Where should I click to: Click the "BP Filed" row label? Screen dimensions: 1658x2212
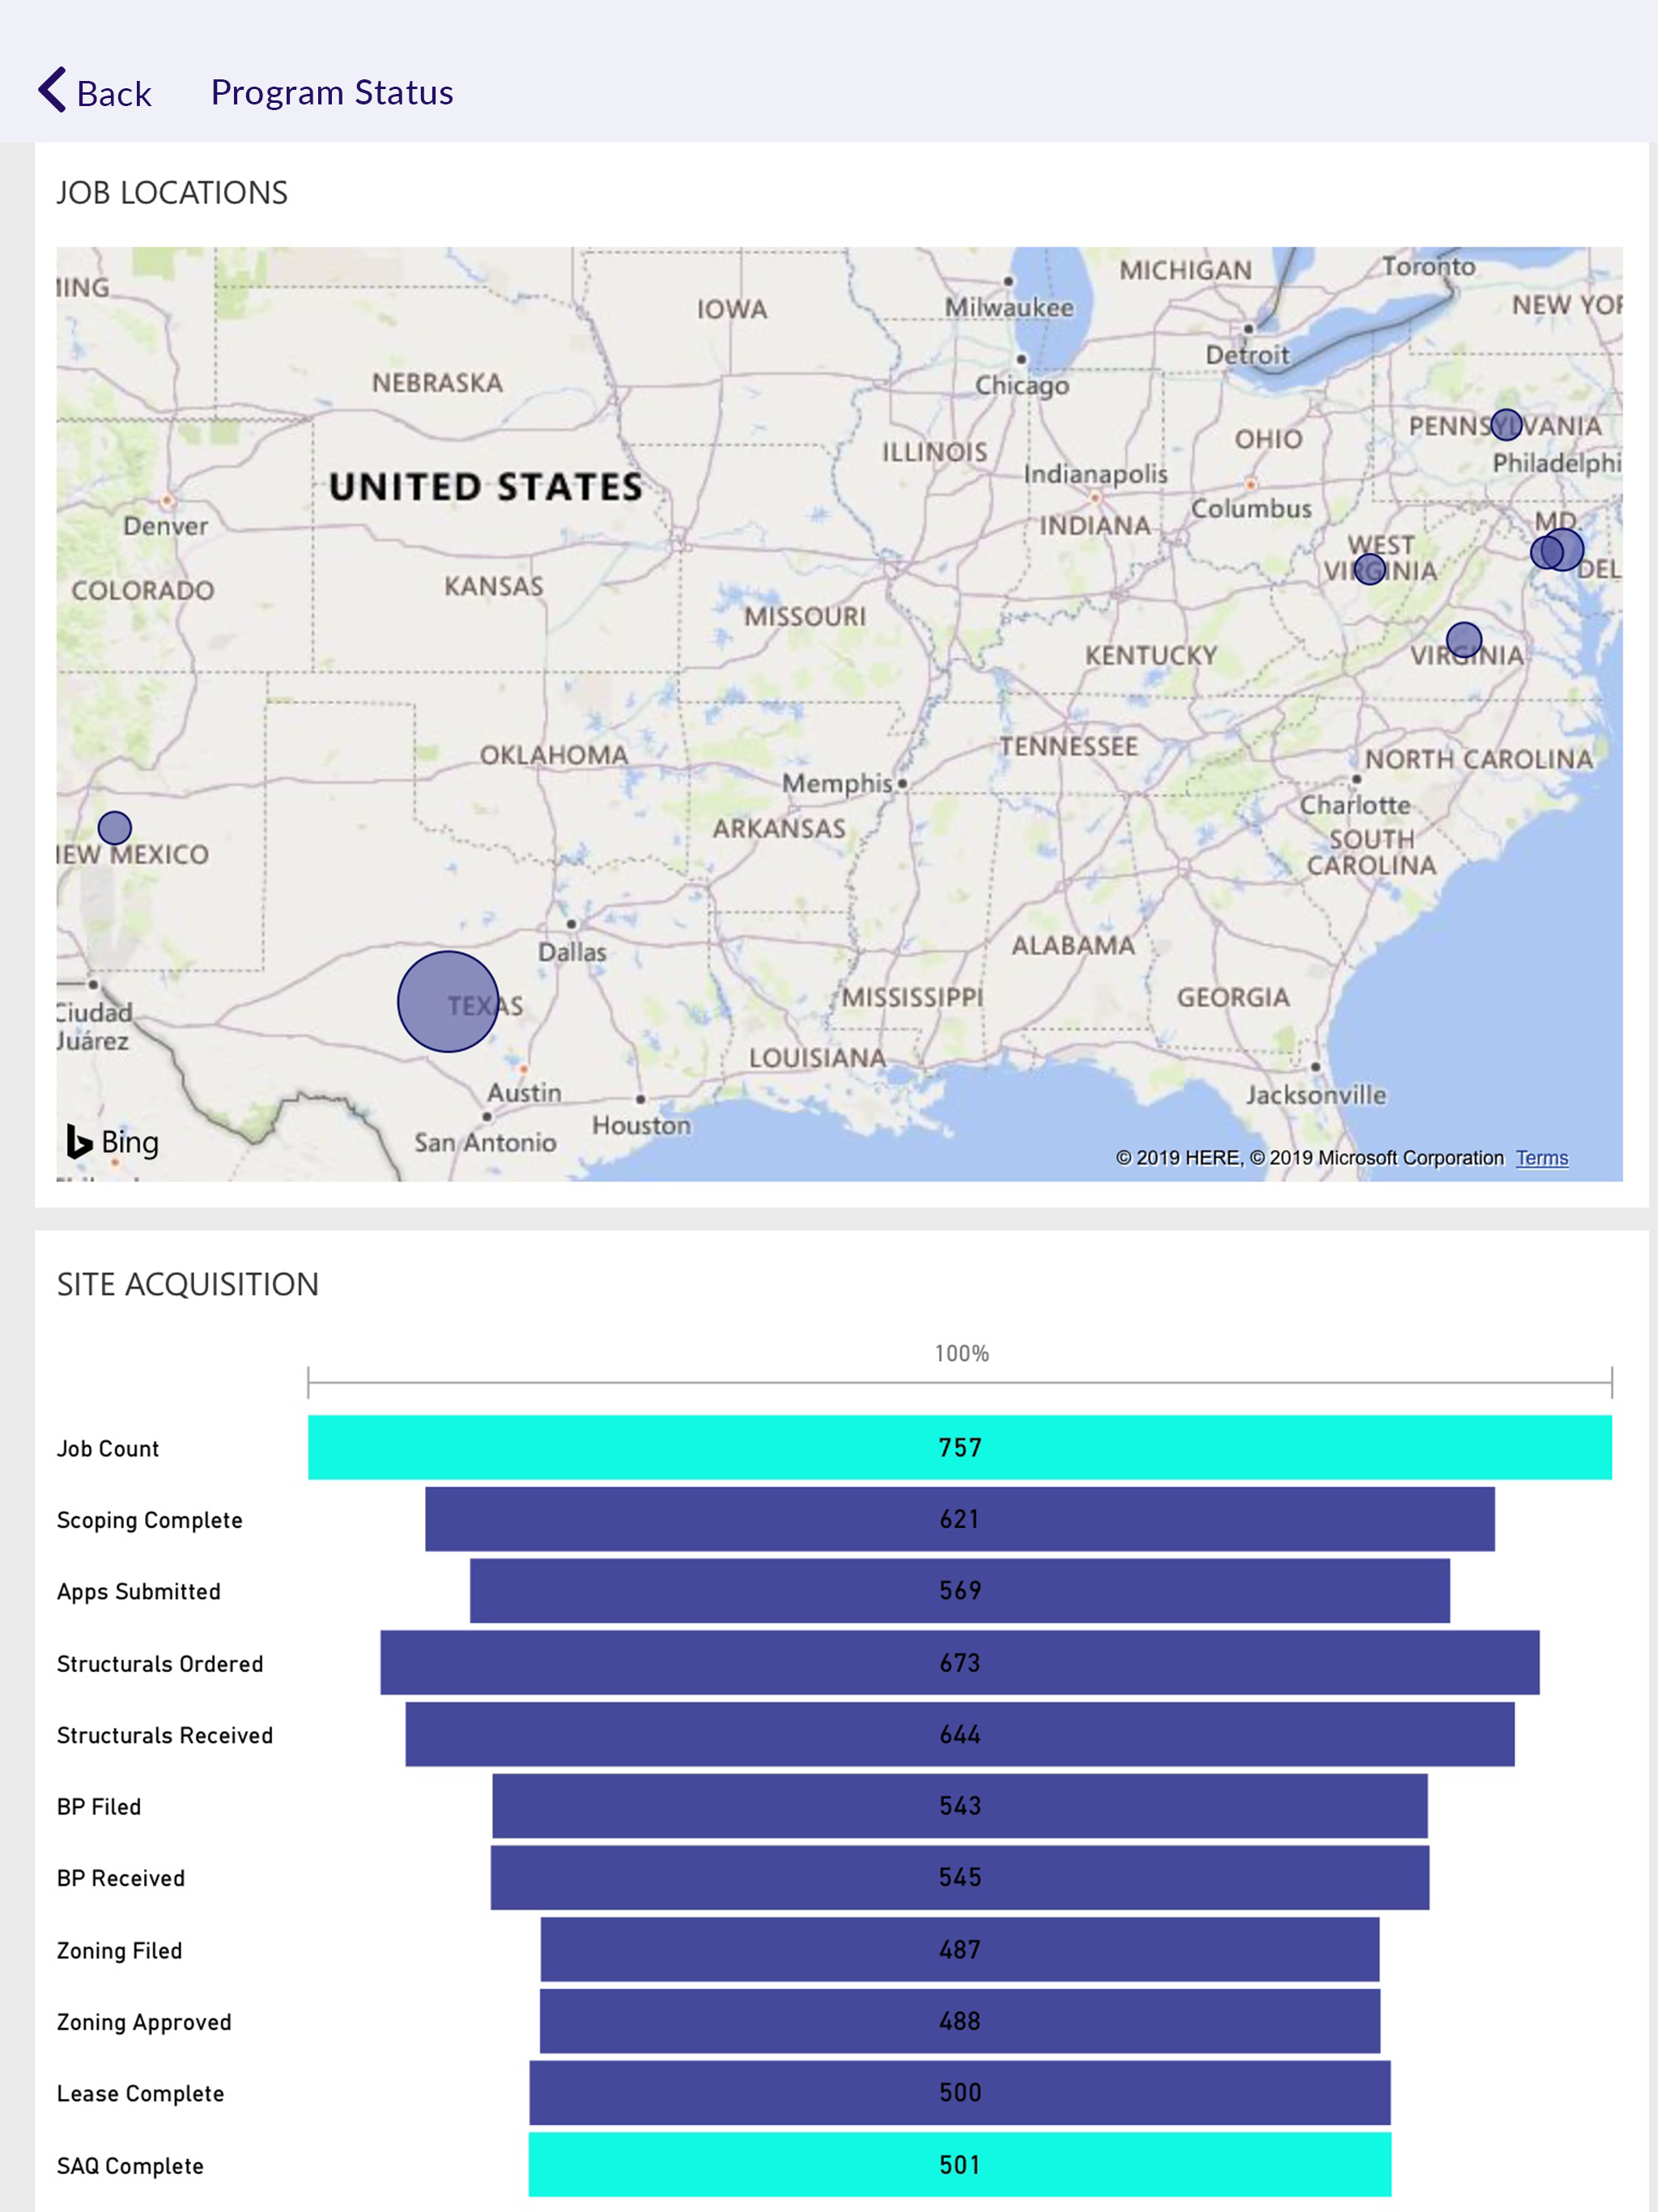(99, 1807)
